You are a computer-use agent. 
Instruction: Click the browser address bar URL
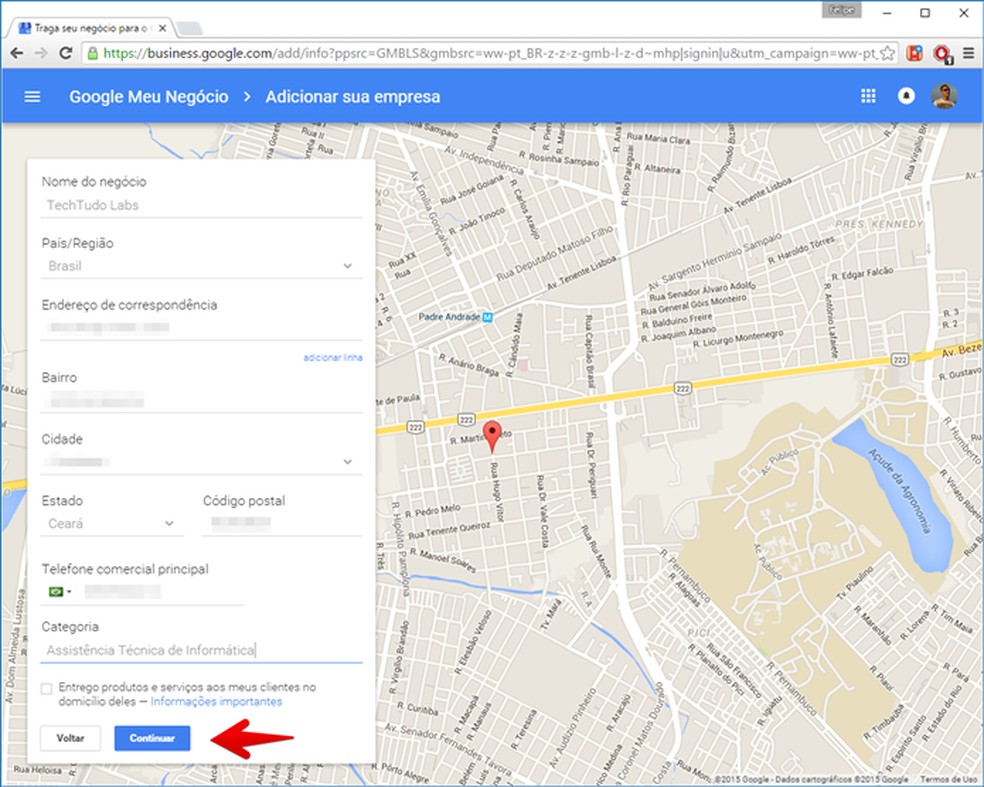(489, 53)
